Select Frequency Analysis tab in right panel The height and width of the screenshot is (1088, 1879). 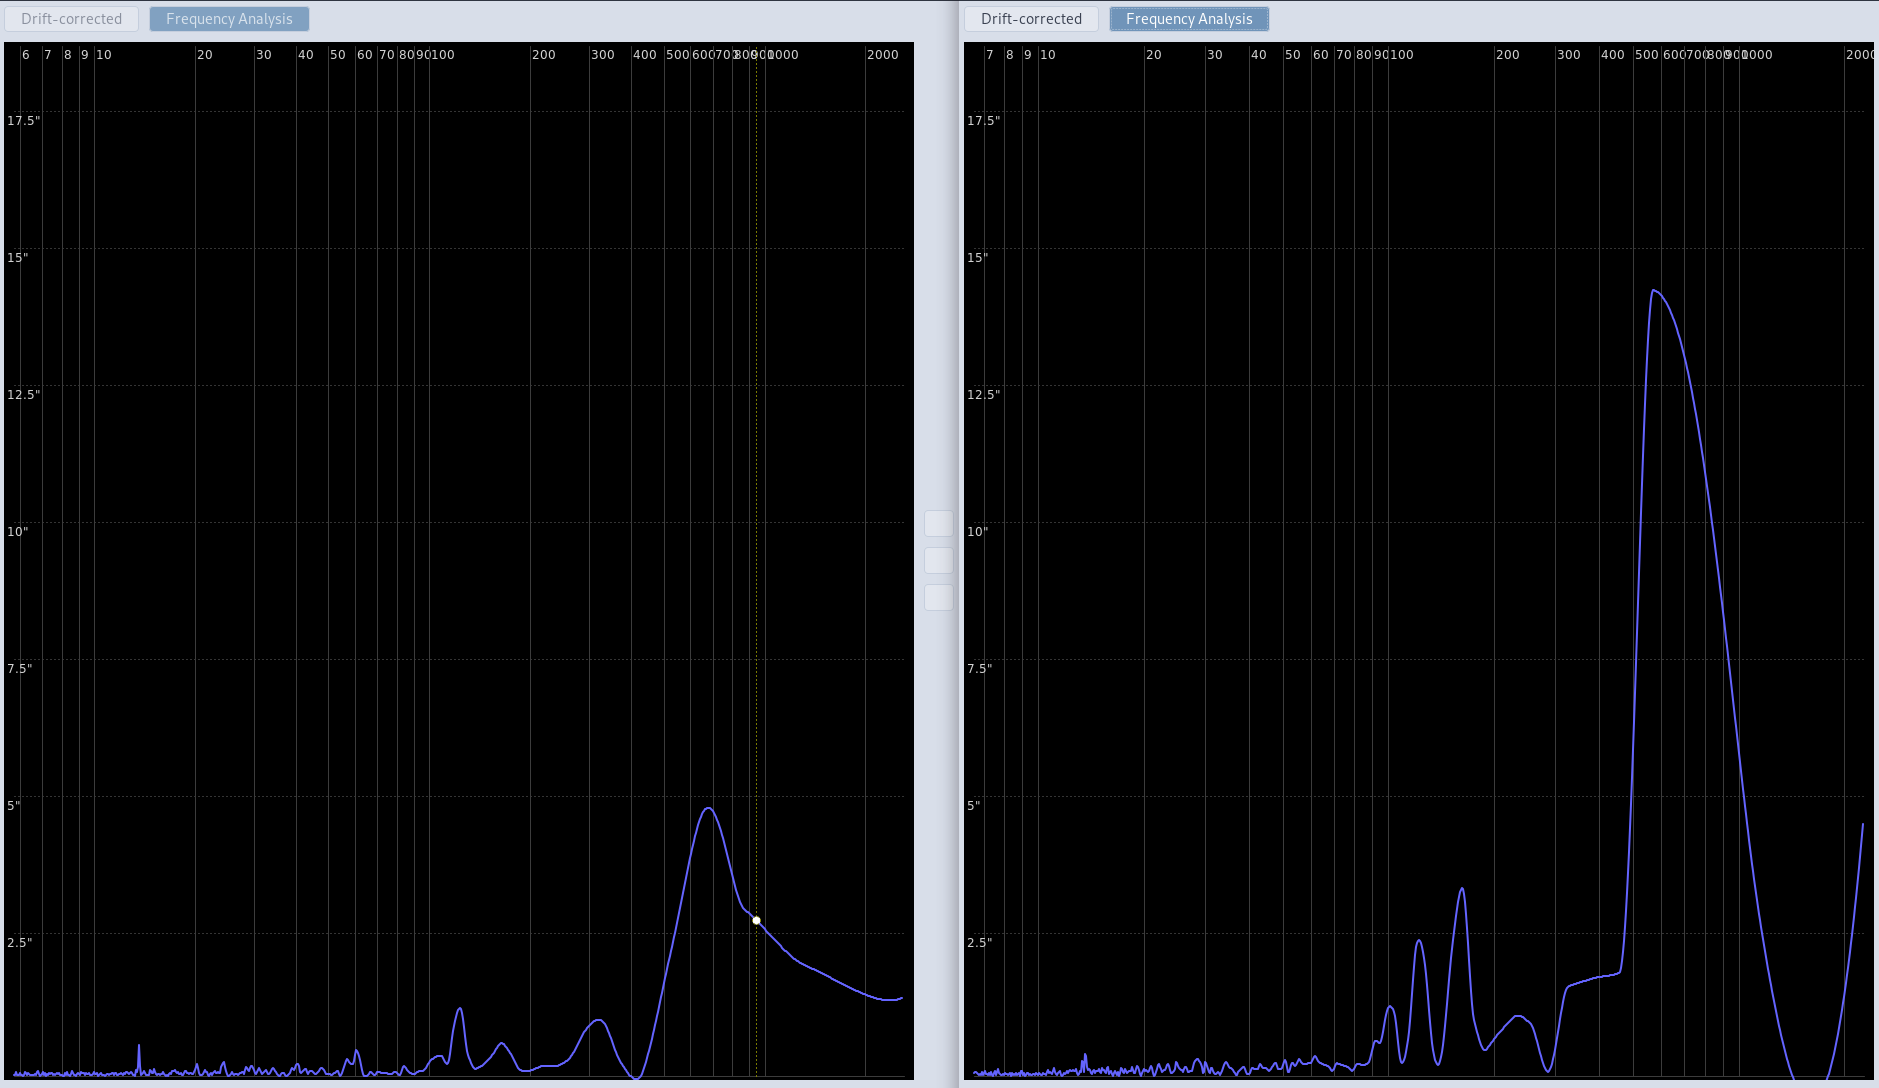click(x=1189, y=19)
